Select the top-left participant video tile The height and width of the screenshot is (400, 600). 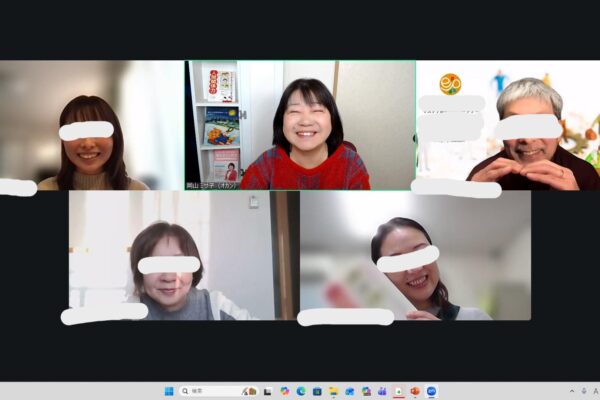point(92,125)
